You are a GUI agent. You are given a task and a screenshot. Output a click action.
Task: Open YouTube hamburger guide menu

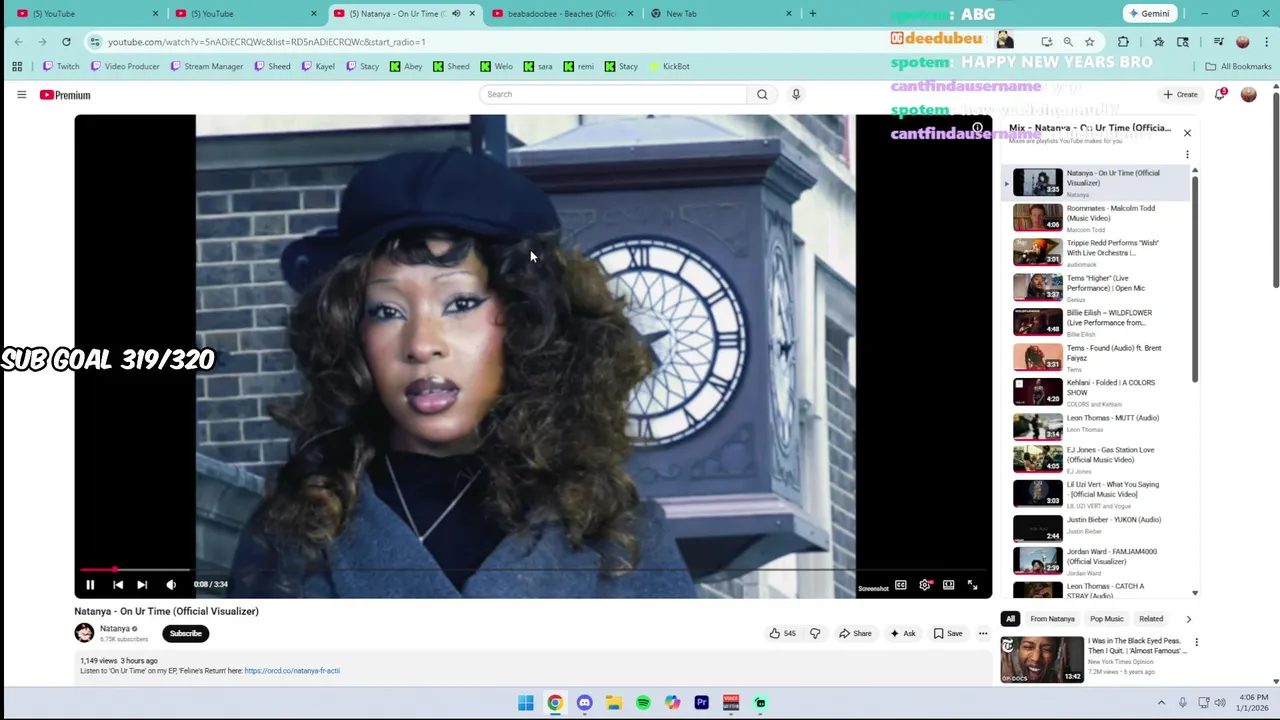click(21, 95)
